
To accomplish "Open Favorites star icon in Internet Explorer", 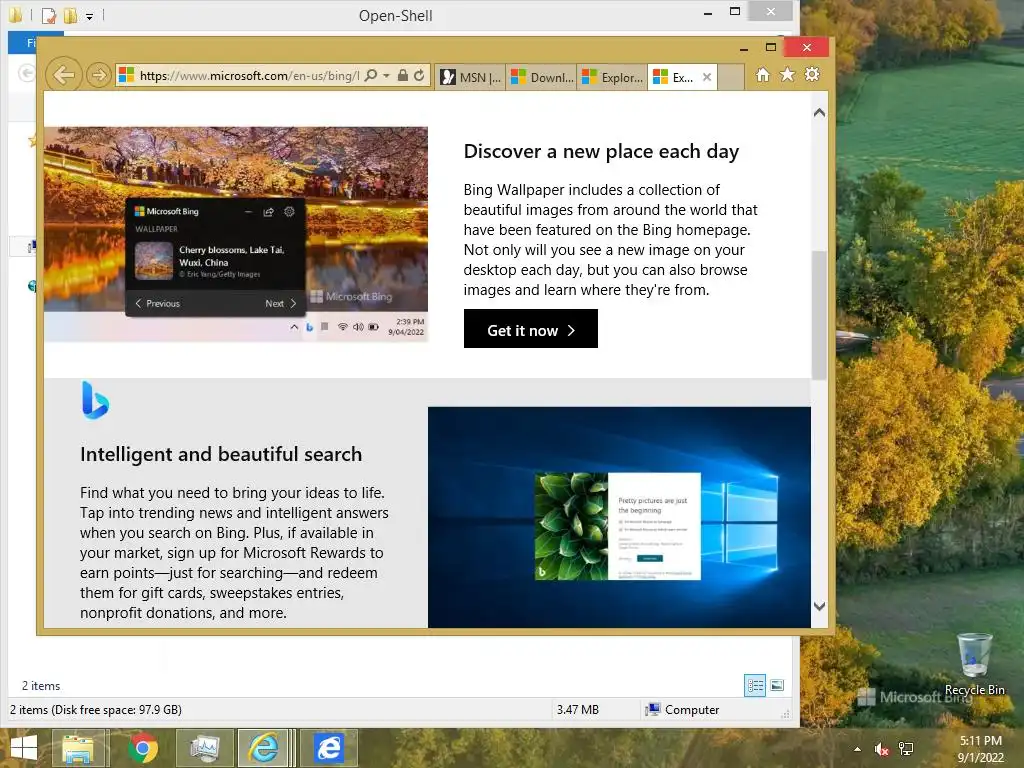I will (787, 74).
